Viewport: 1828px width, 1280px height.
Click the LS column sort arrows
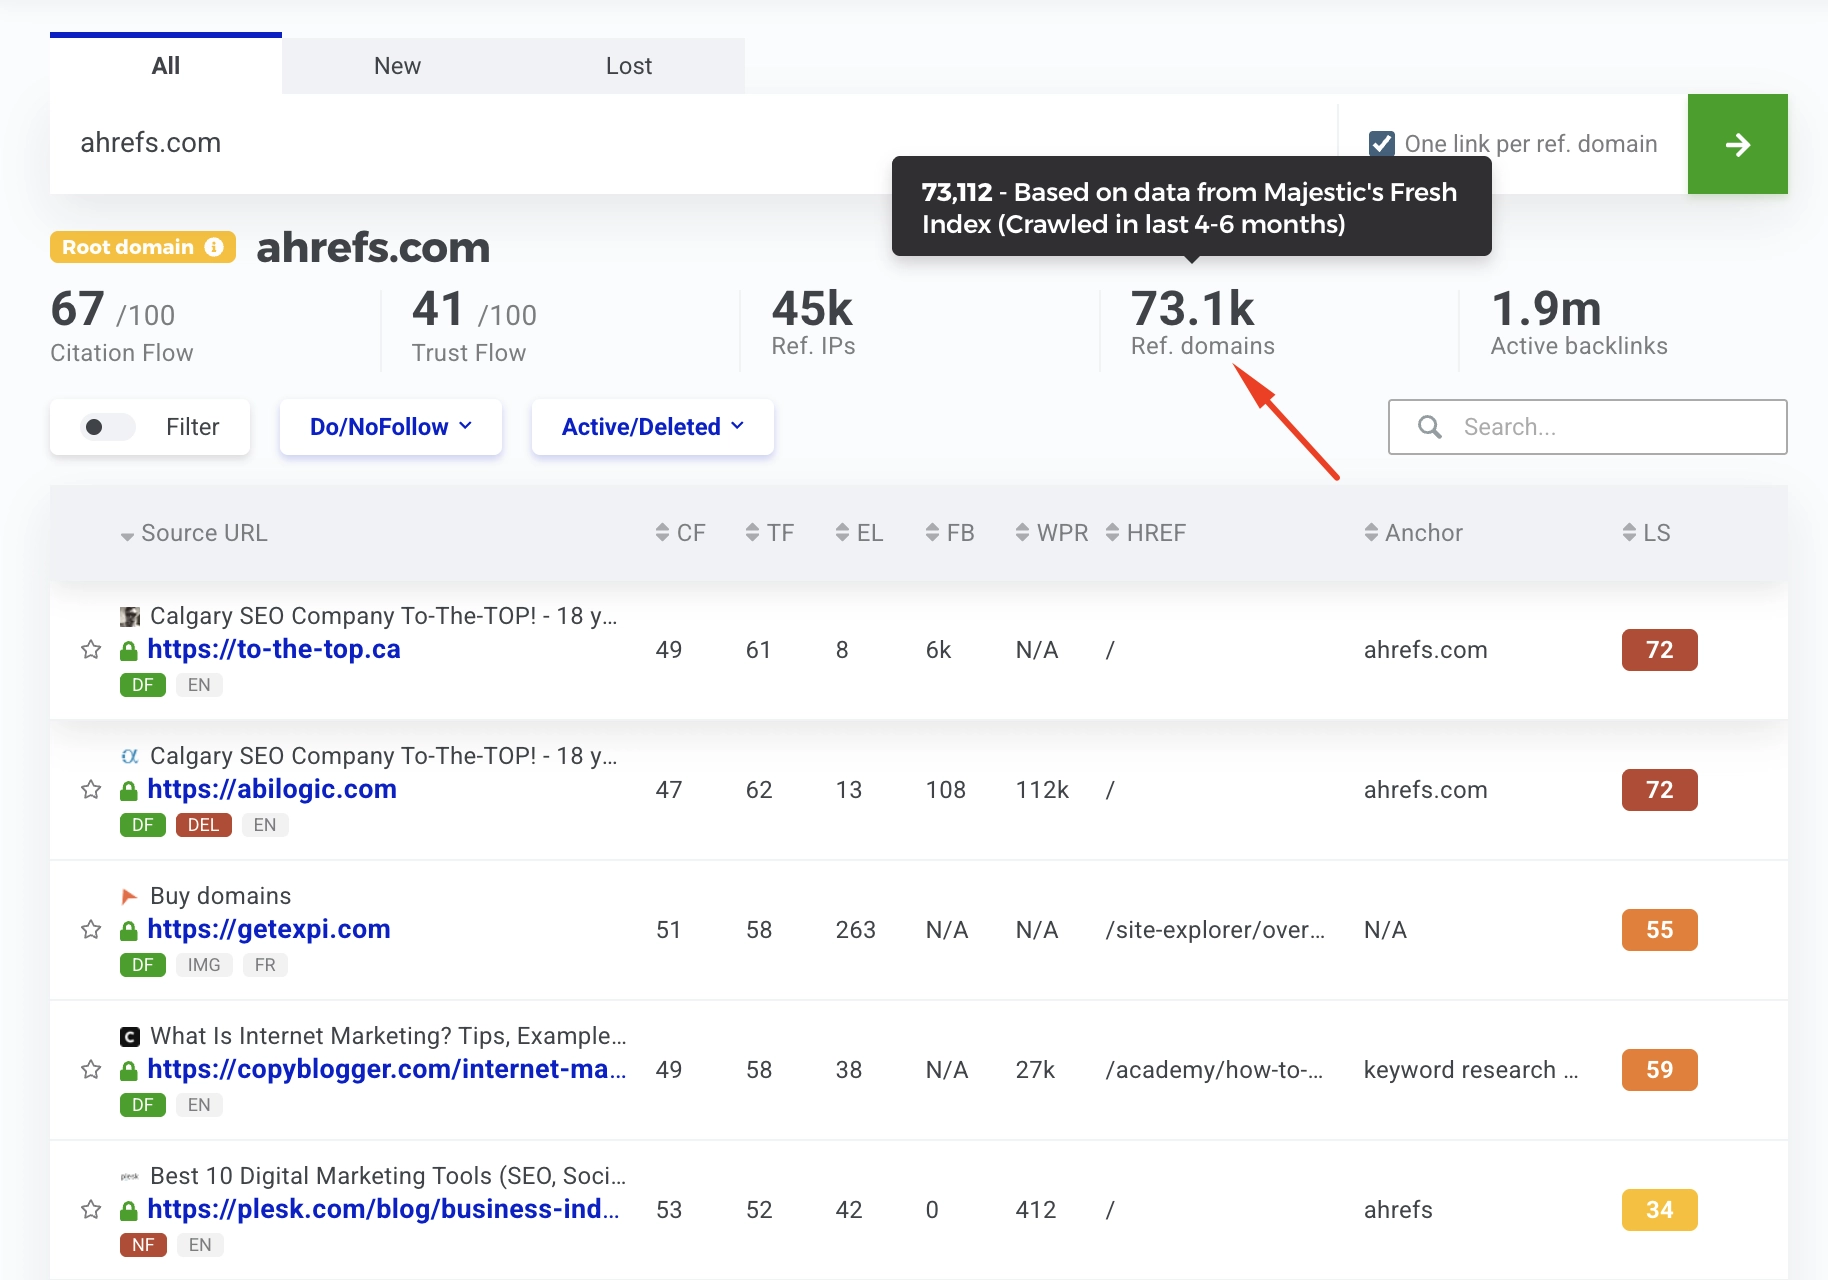1632,532
